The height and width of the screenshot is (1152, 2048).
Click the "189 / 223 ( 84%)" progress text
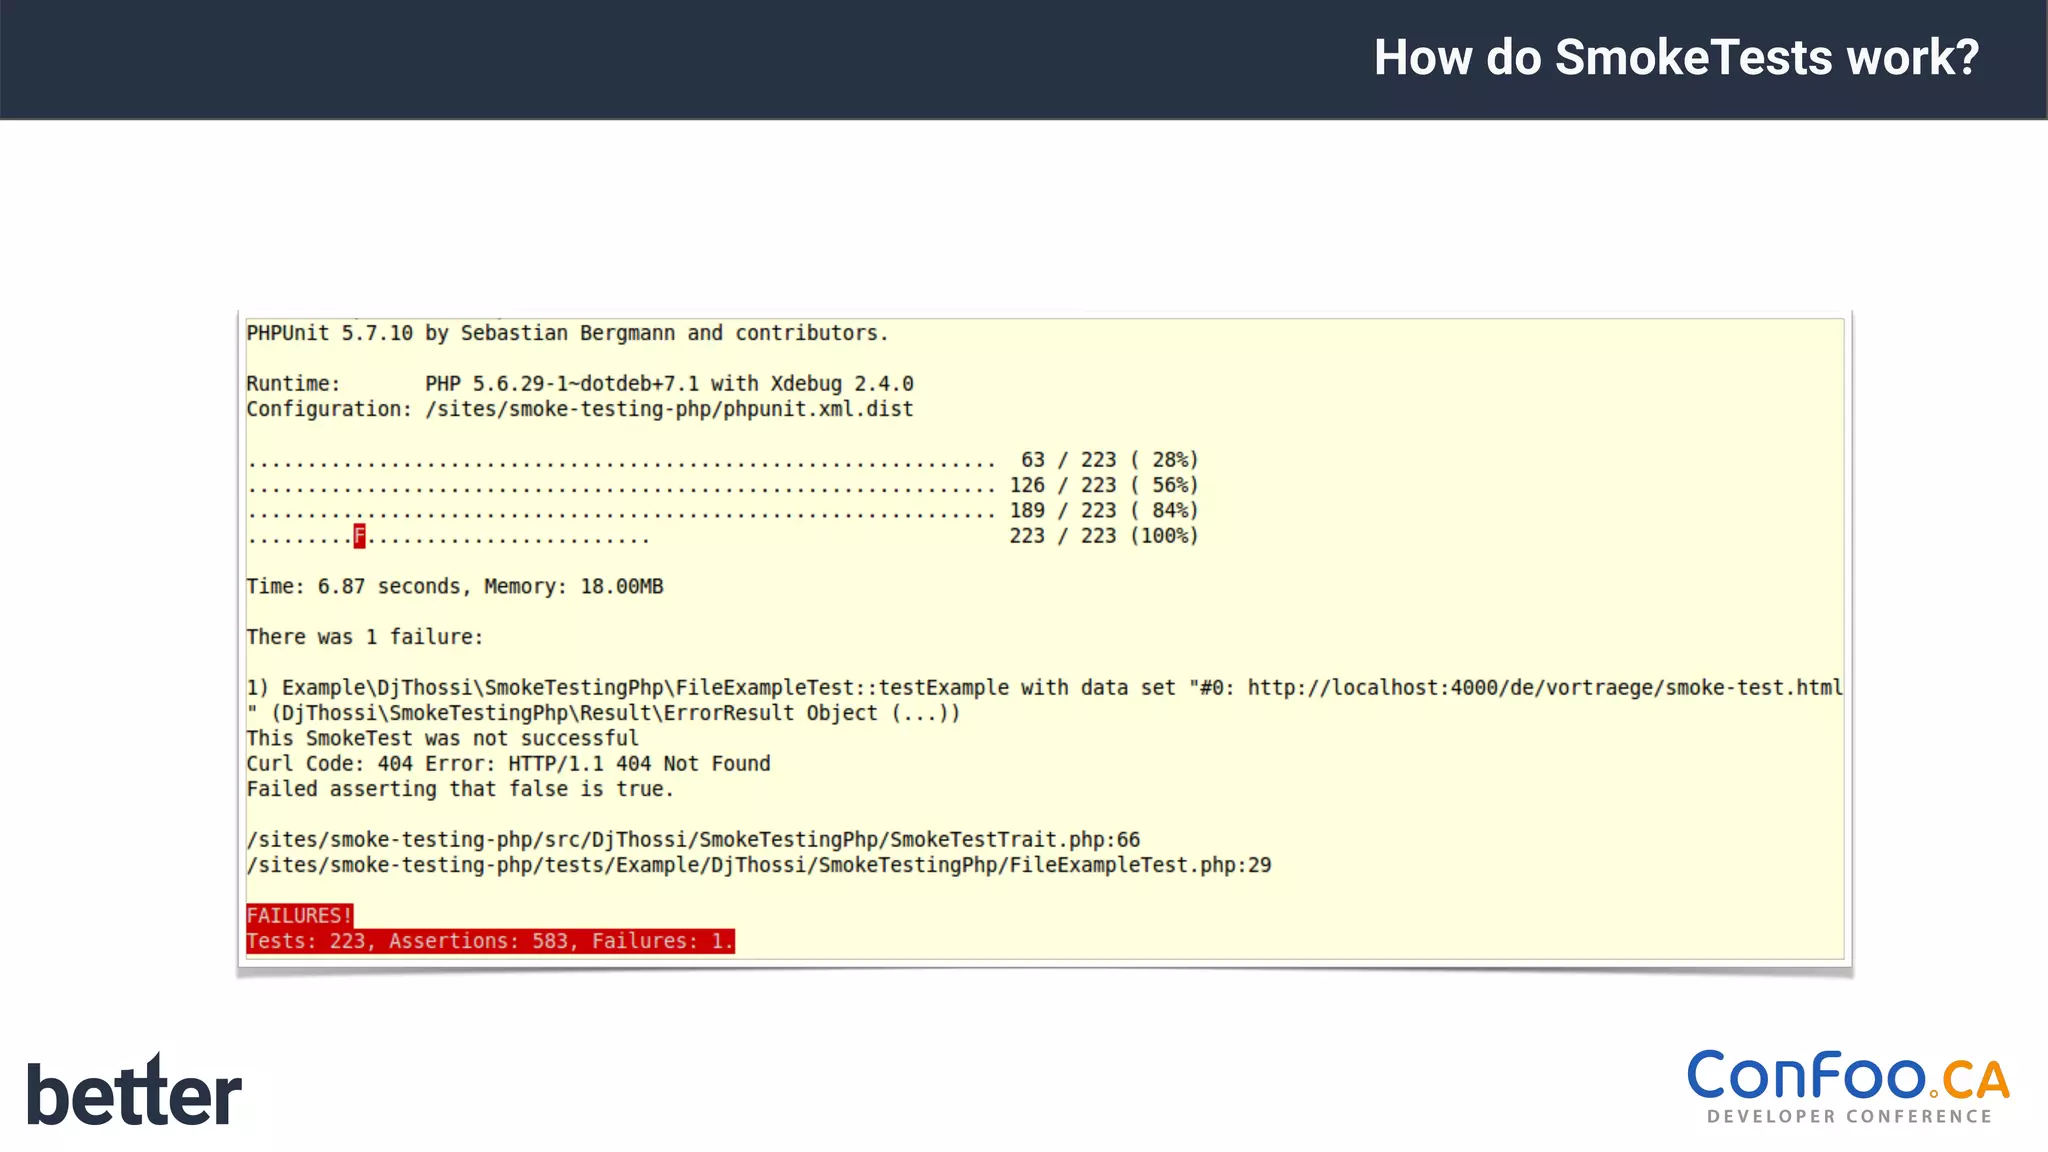1103,510
